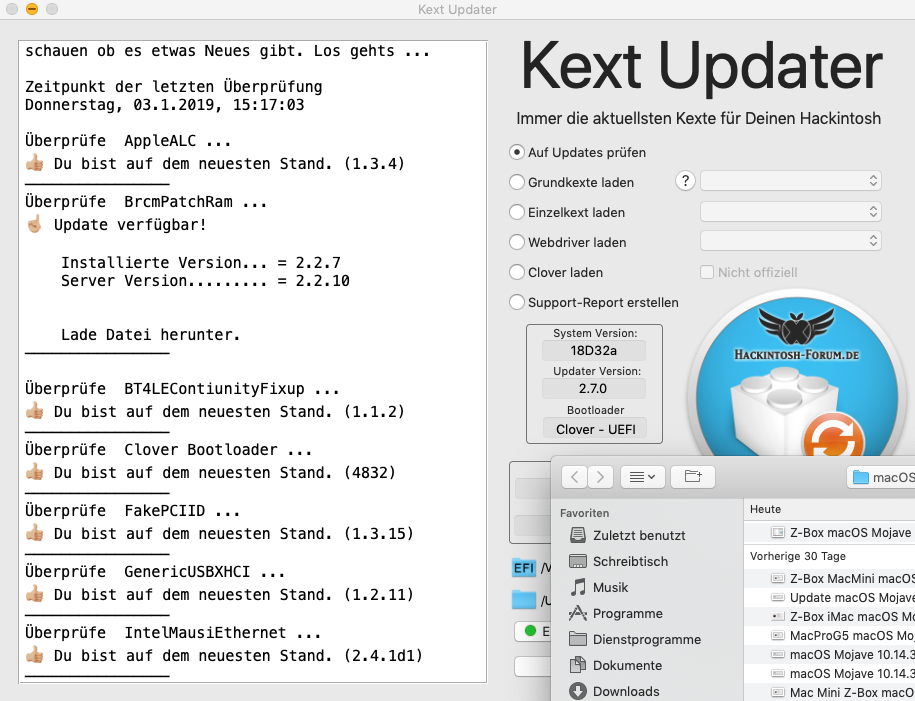Tick the 'Nicht offiziell' checkbox
The height and width of the screenshot is (701, 915).
pos(707,273)
